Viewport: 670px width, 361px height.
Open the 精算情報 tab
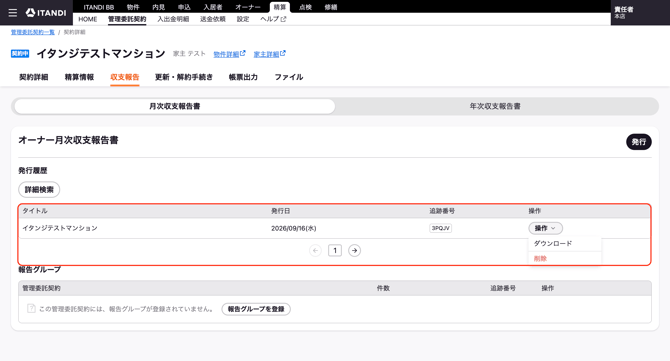pyautogui.click(x=79, y=77)
